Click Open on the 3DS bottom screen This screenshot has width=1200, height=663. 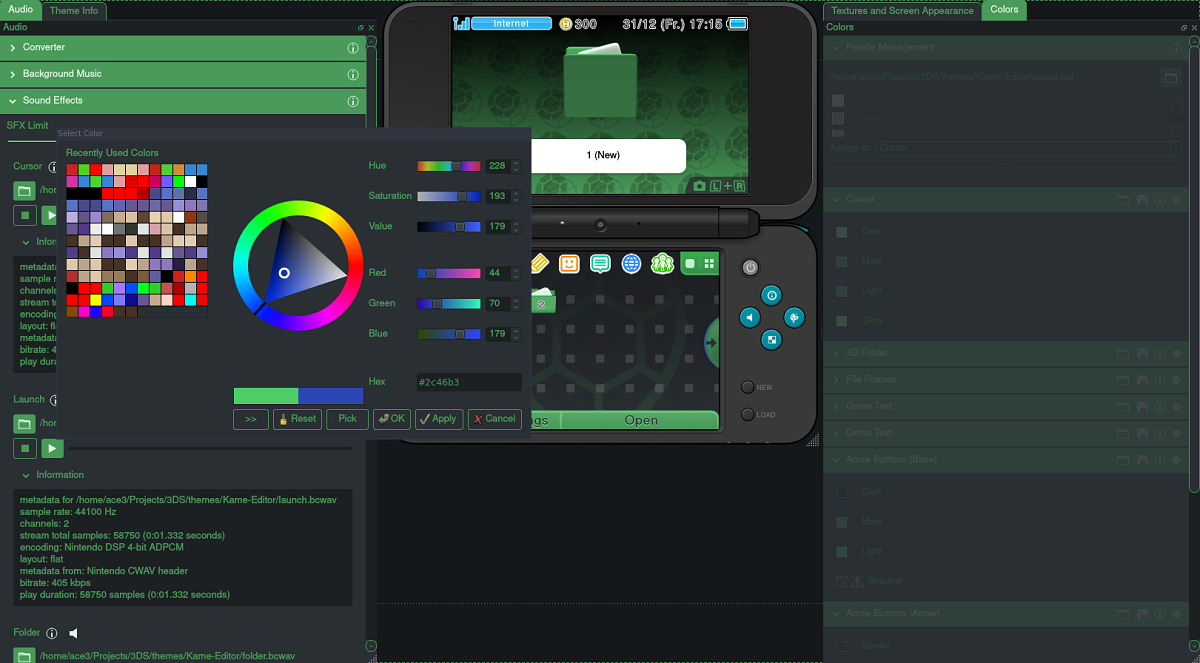(x=641, y=420)
